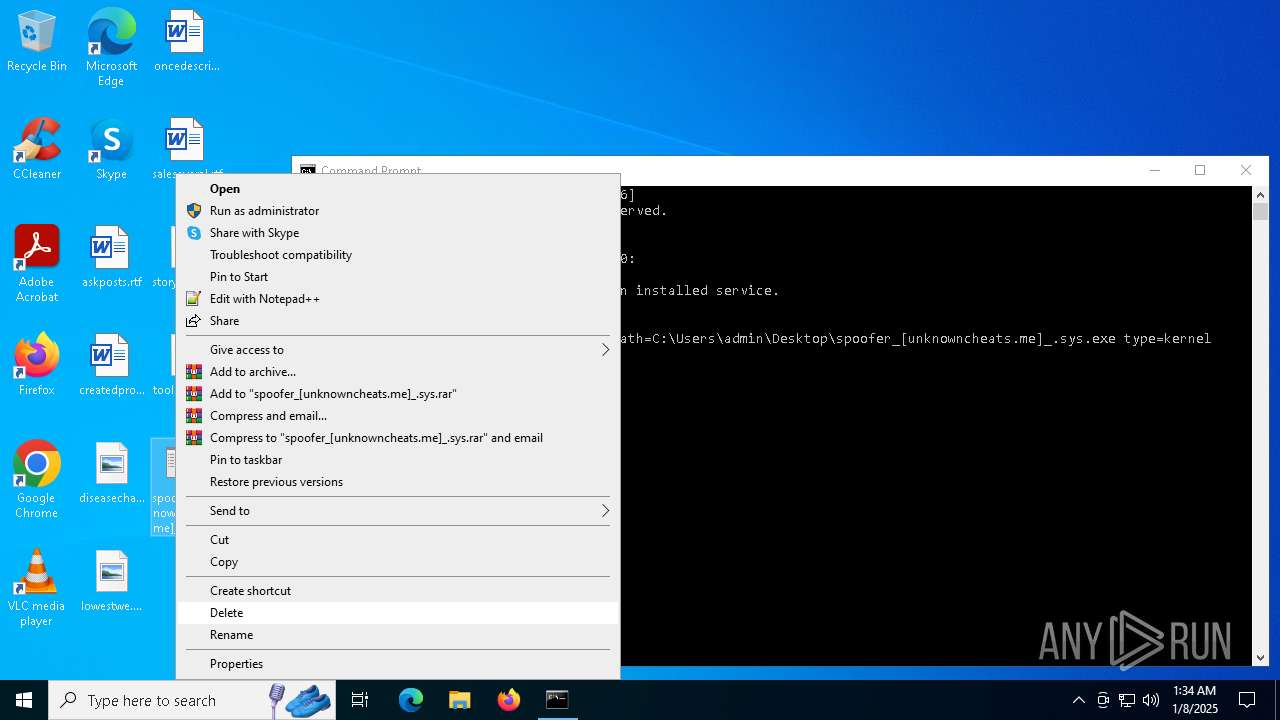Select createdpro... Word document icon
This screenshot has width=1280, height=720.
111,366
